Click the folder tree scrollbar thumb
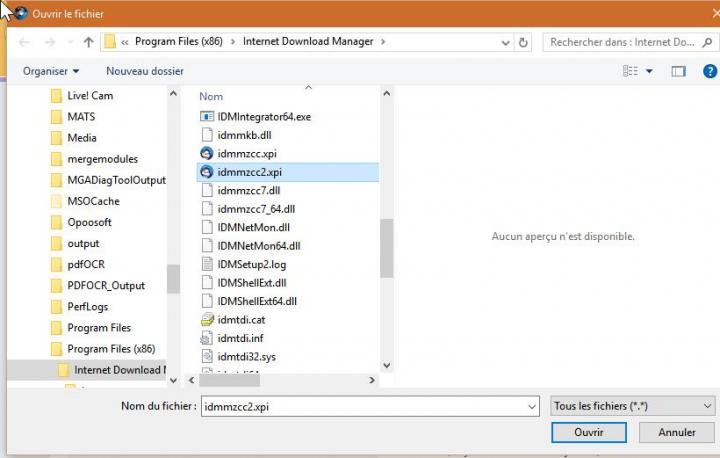Viewport: 720px width, 458px height. 173,279
